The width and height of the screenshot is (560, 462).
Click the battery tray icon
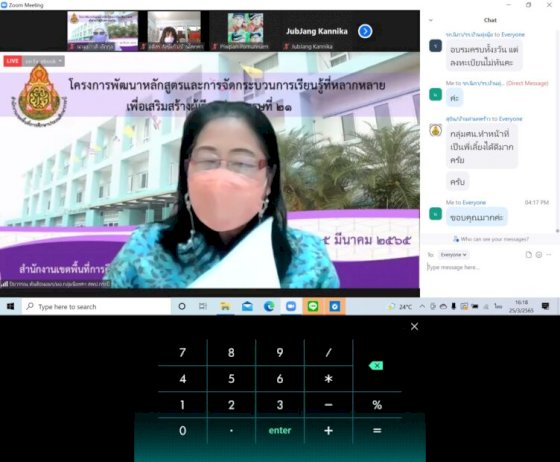pyautogui.click(x=475, y=306)
